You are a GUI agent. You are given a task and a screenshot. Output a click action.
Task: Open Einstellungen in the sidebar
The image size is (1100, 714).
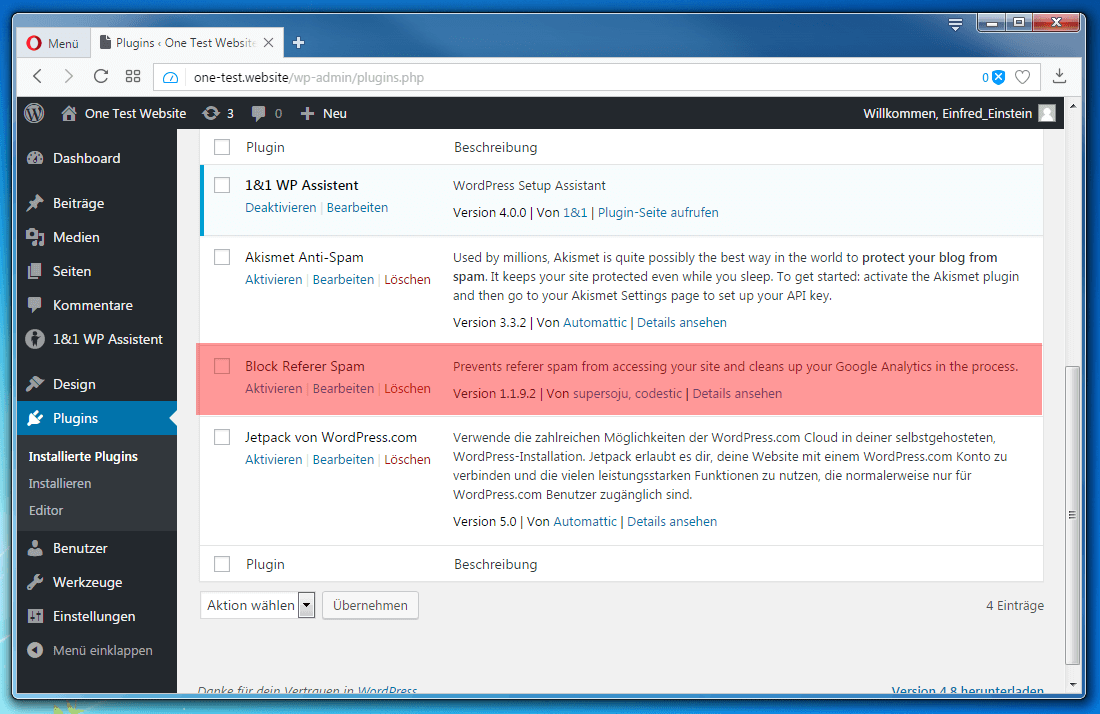point(97,617)
